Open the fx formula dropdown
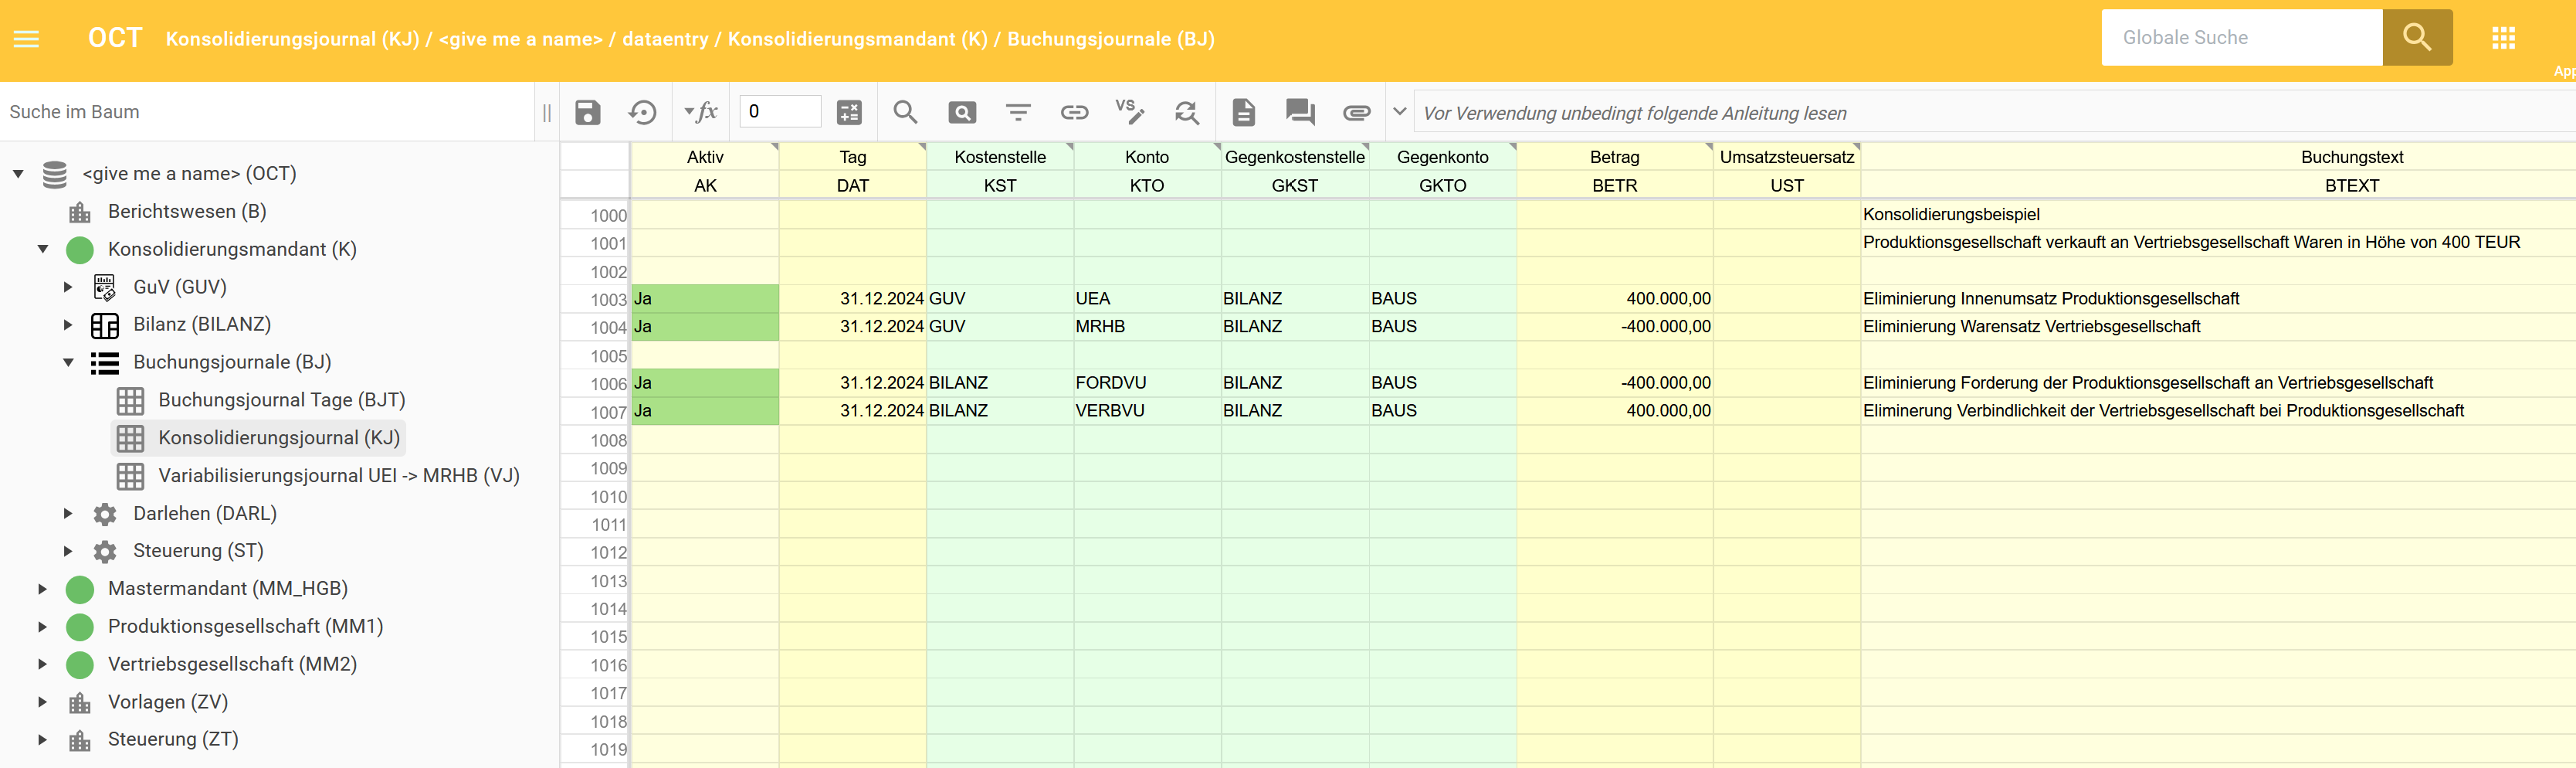Screen dimensions: 2576x768 [x=700, y=112]
